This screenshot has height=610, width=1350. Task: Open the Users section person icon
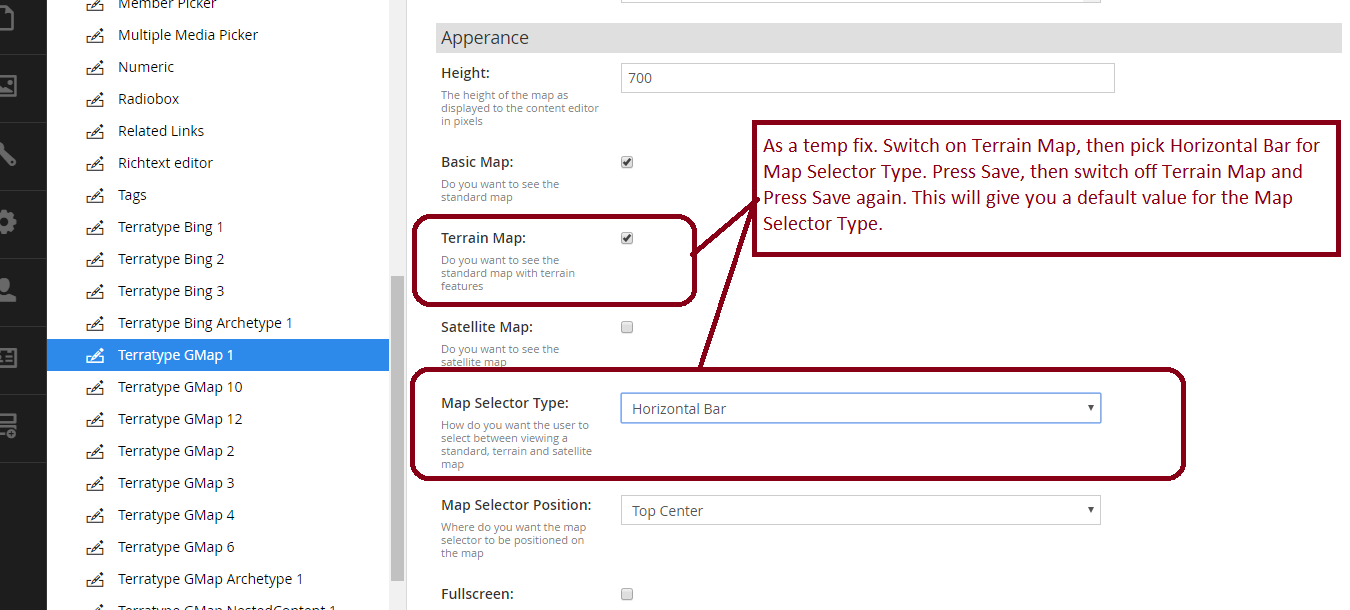coord(6,290)
